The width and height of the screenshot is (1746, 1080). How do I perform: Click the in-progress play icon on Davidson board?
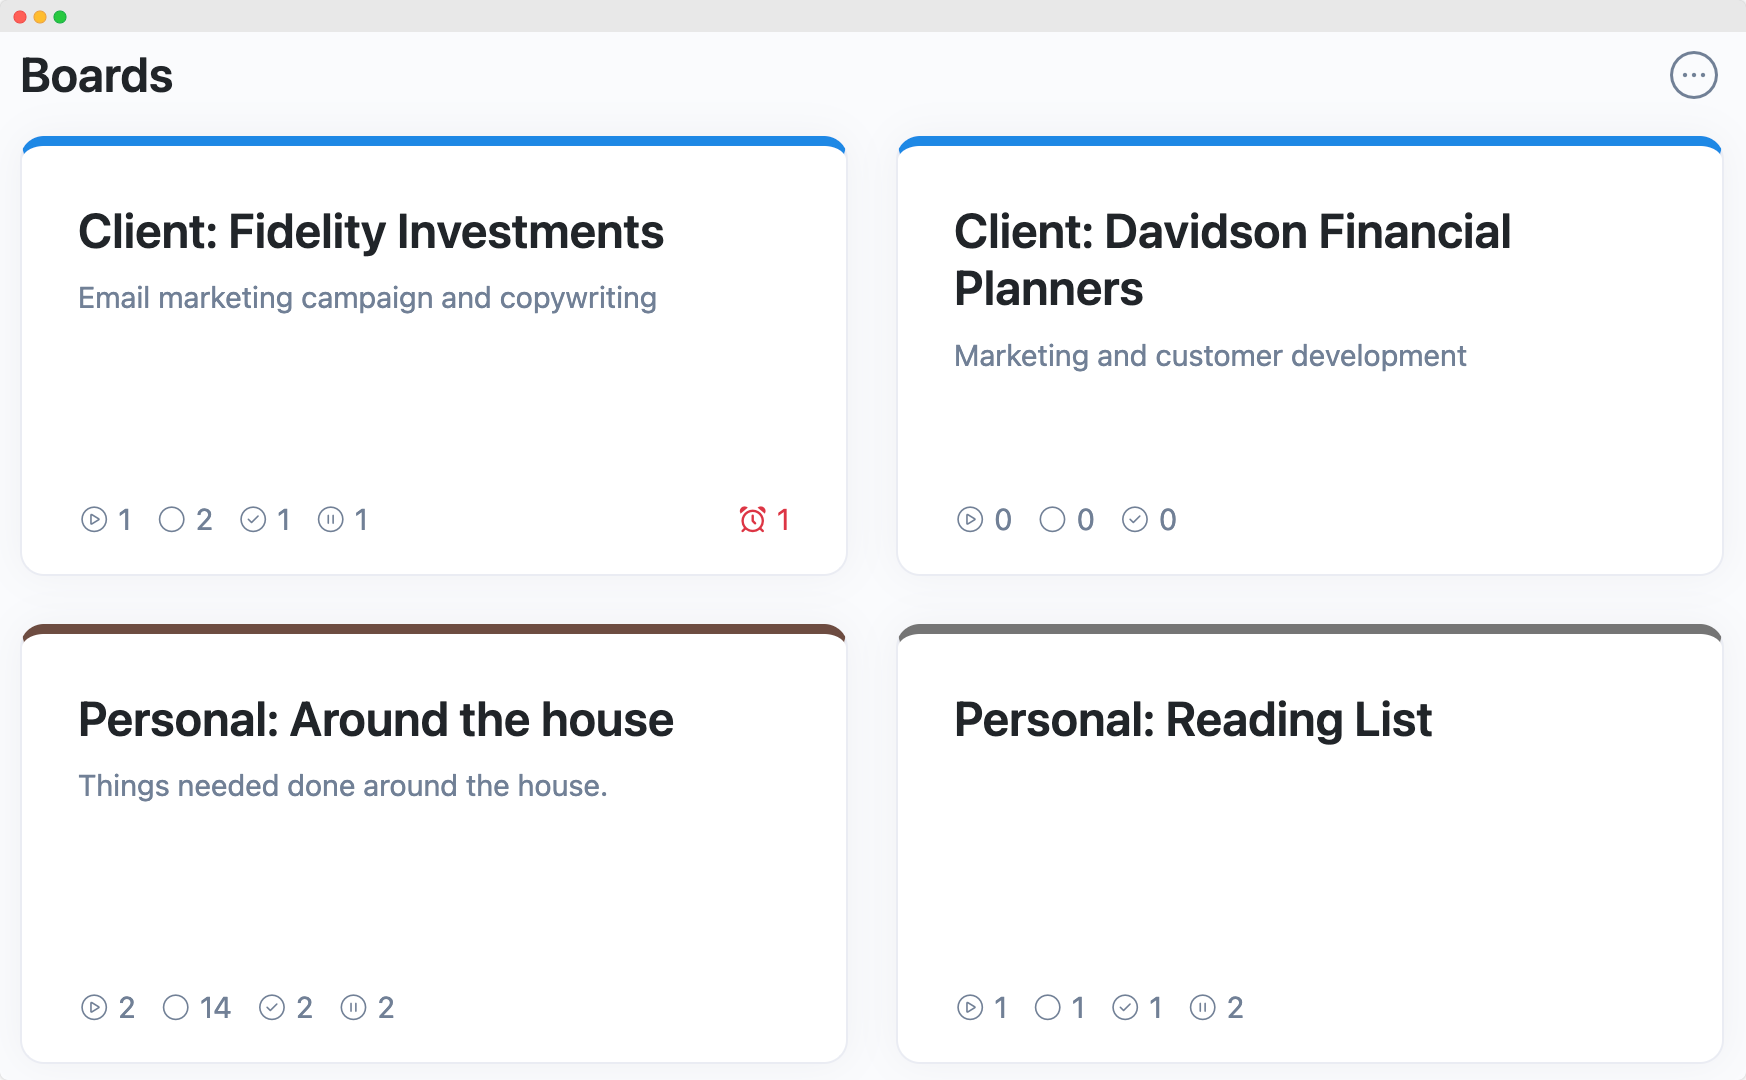[970, 520]
